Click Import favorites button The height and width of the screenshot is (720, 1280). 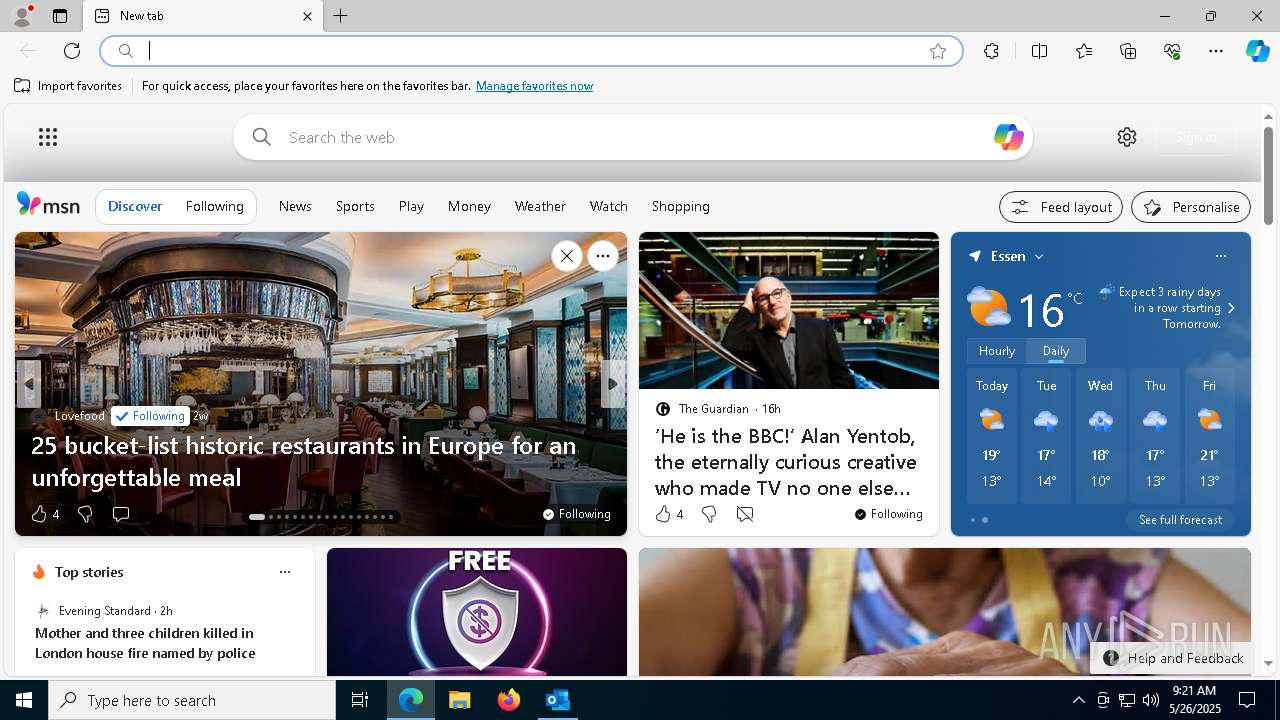coord(68,86)
